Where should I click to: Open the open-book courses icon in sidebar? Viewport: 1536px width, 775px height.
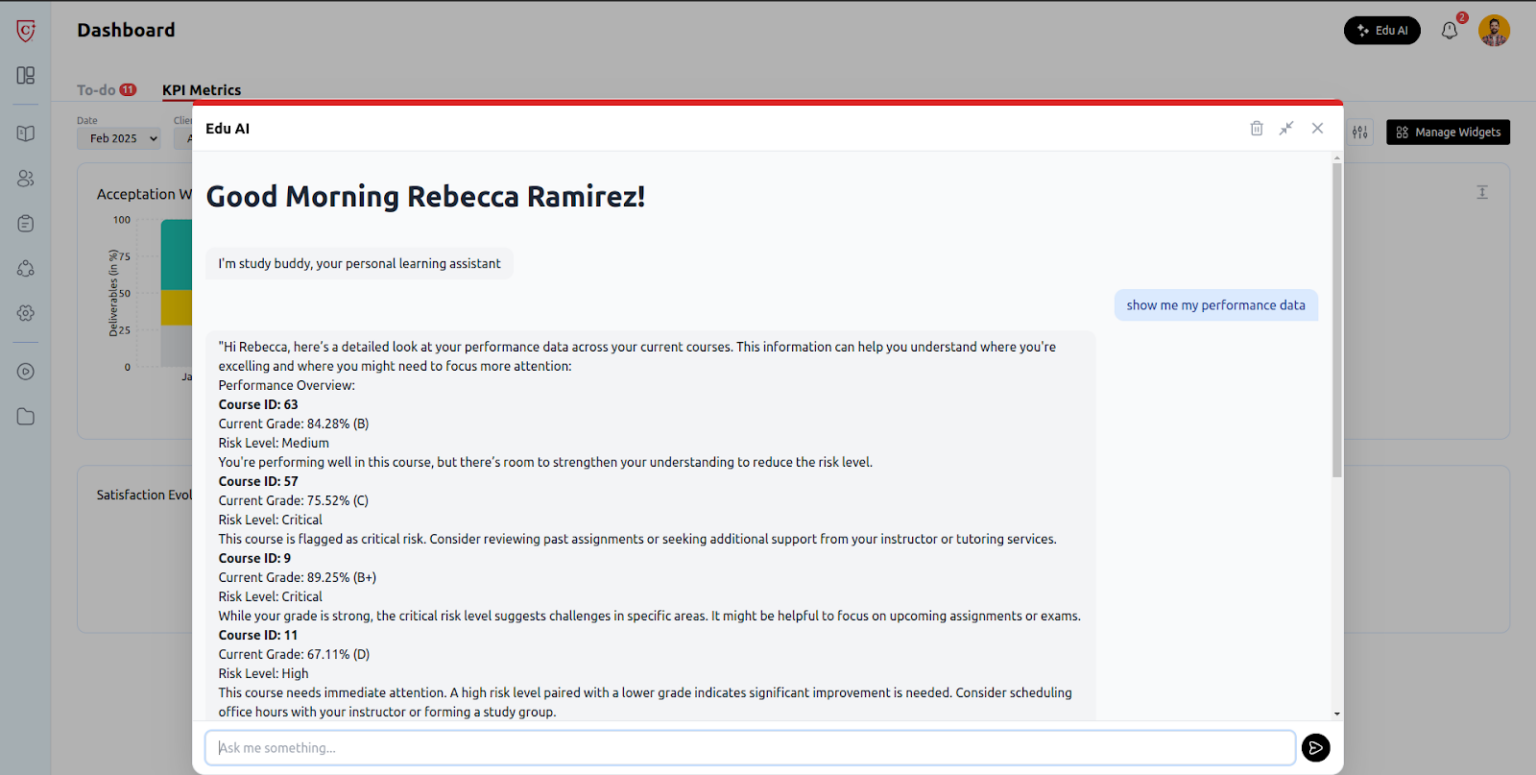[26, 133]
